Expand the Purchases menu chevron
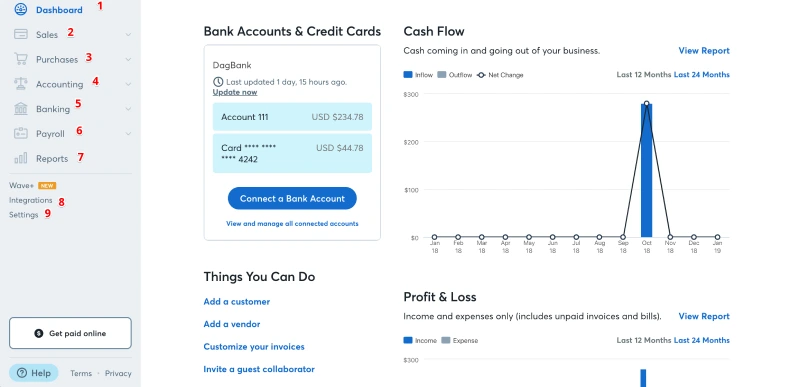Screen dimensions: 800x387 (x=128, y=59)
